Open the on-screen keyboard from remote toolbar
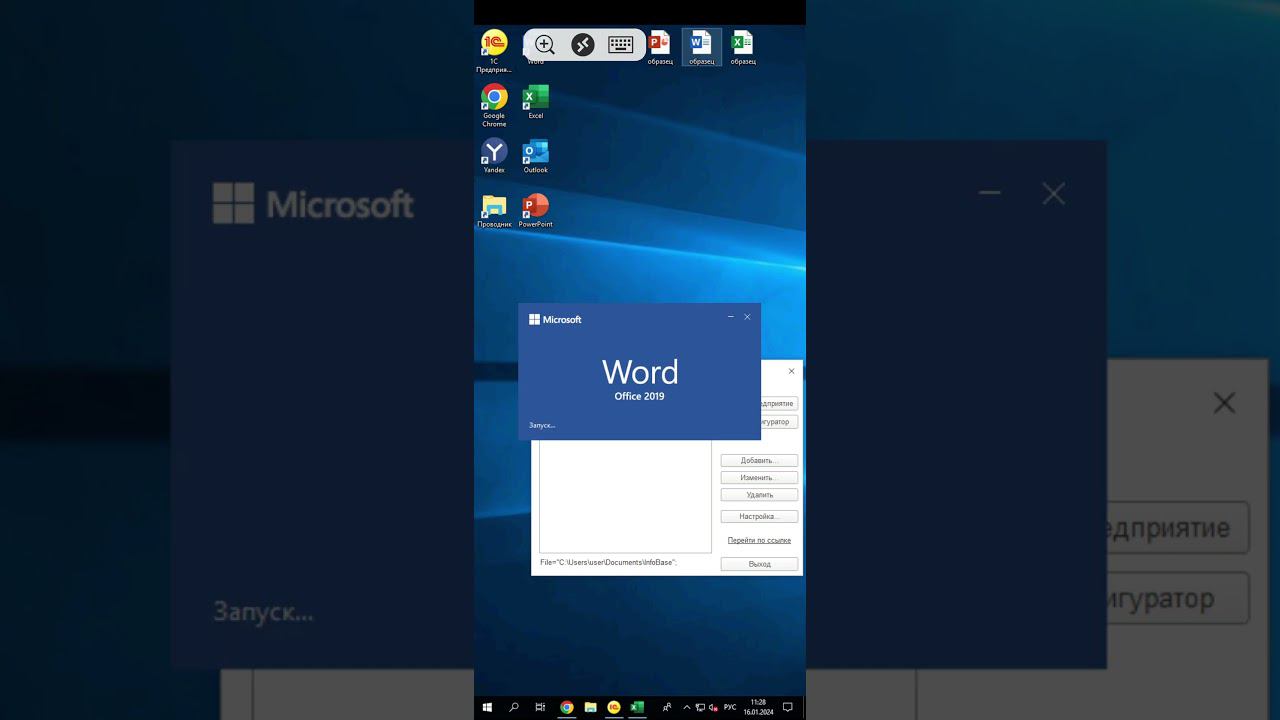Screen dimensions: 1280x720 (x=620, y=45)
